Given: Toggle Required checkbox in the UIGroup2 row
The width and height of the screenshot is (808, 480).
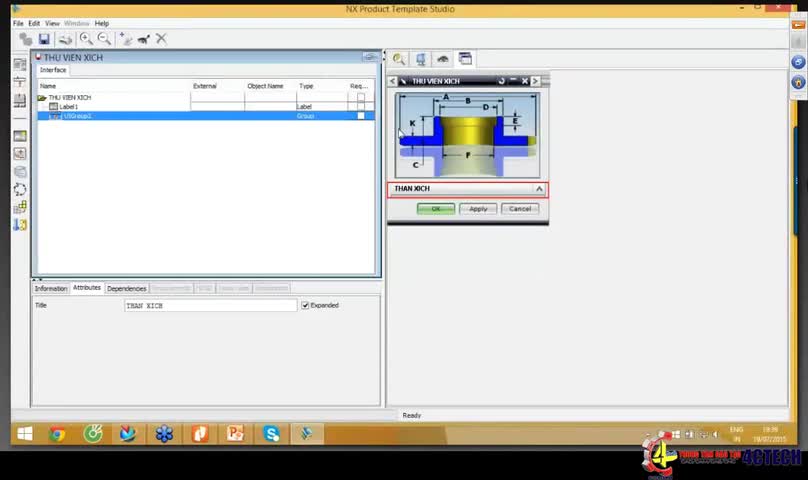Looking at the screenshot, I should [x=361, y=115].
